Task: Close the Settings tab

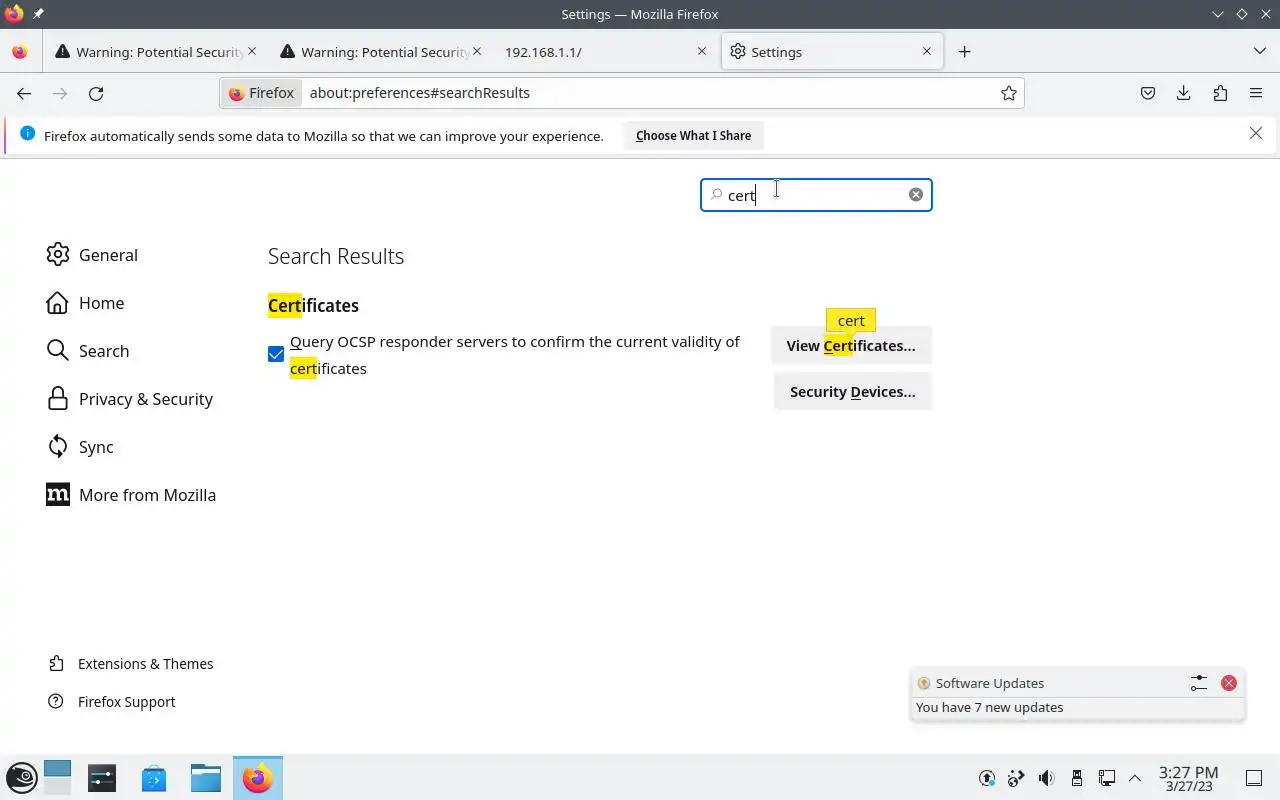Action: pos(926,51)
